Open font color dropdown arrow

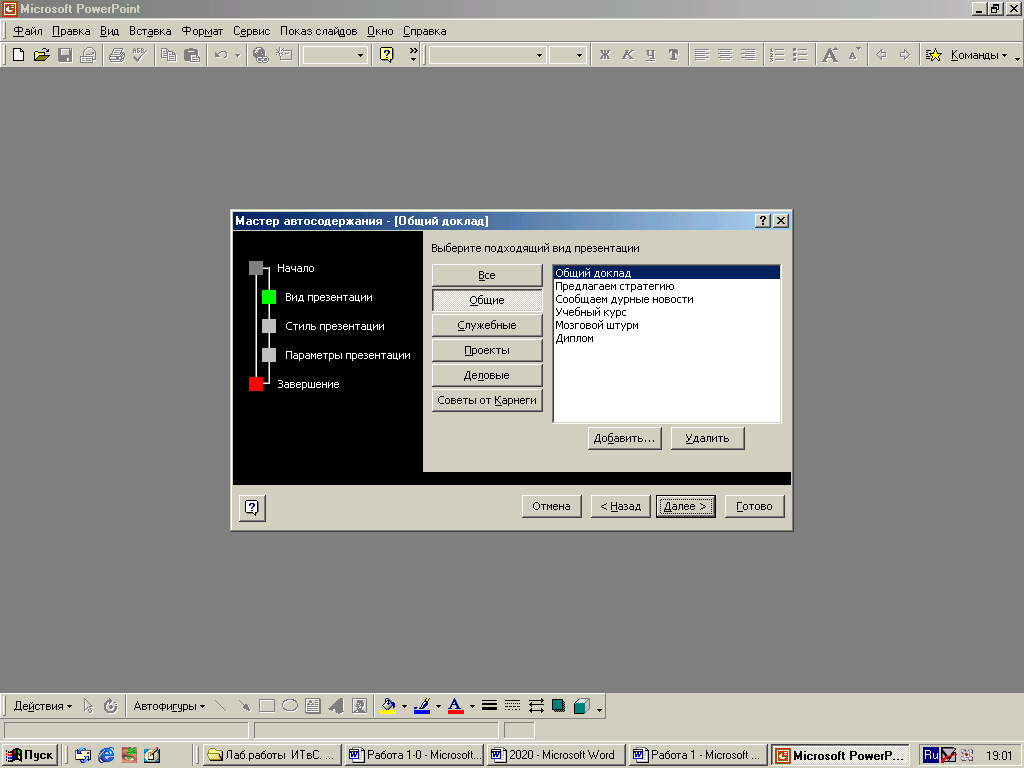[472, 707]
